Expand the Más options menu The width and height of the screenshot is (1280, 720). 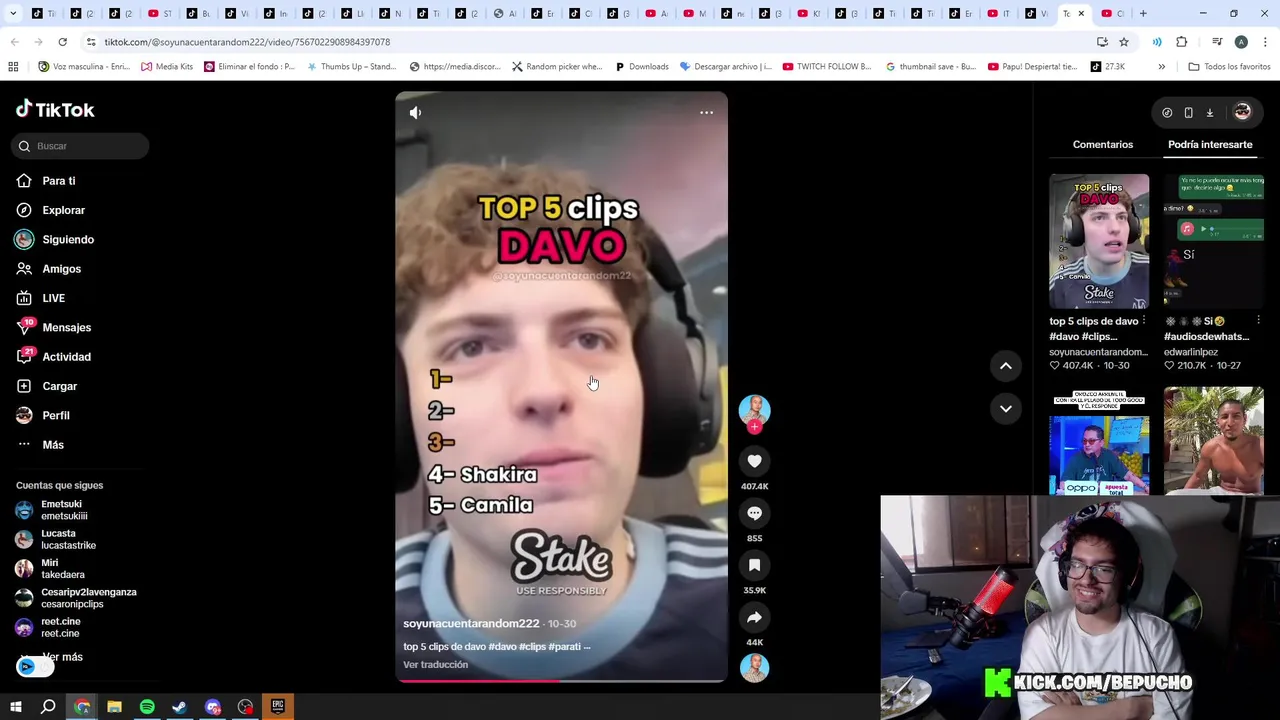coord(52,445)
